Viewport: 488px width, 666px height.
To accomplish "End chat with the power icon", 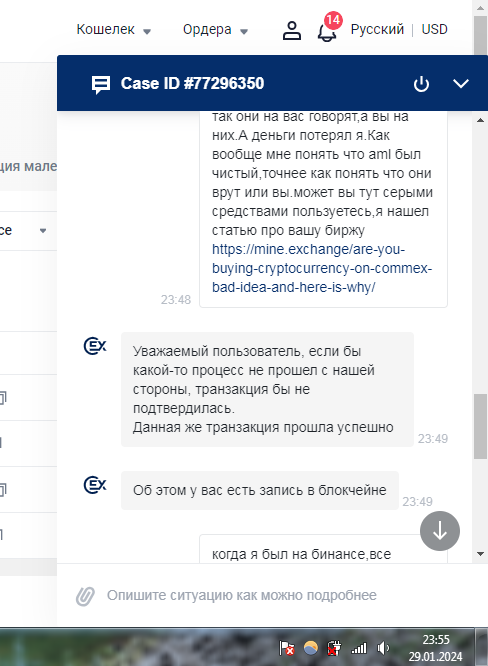I will point(421,84).
